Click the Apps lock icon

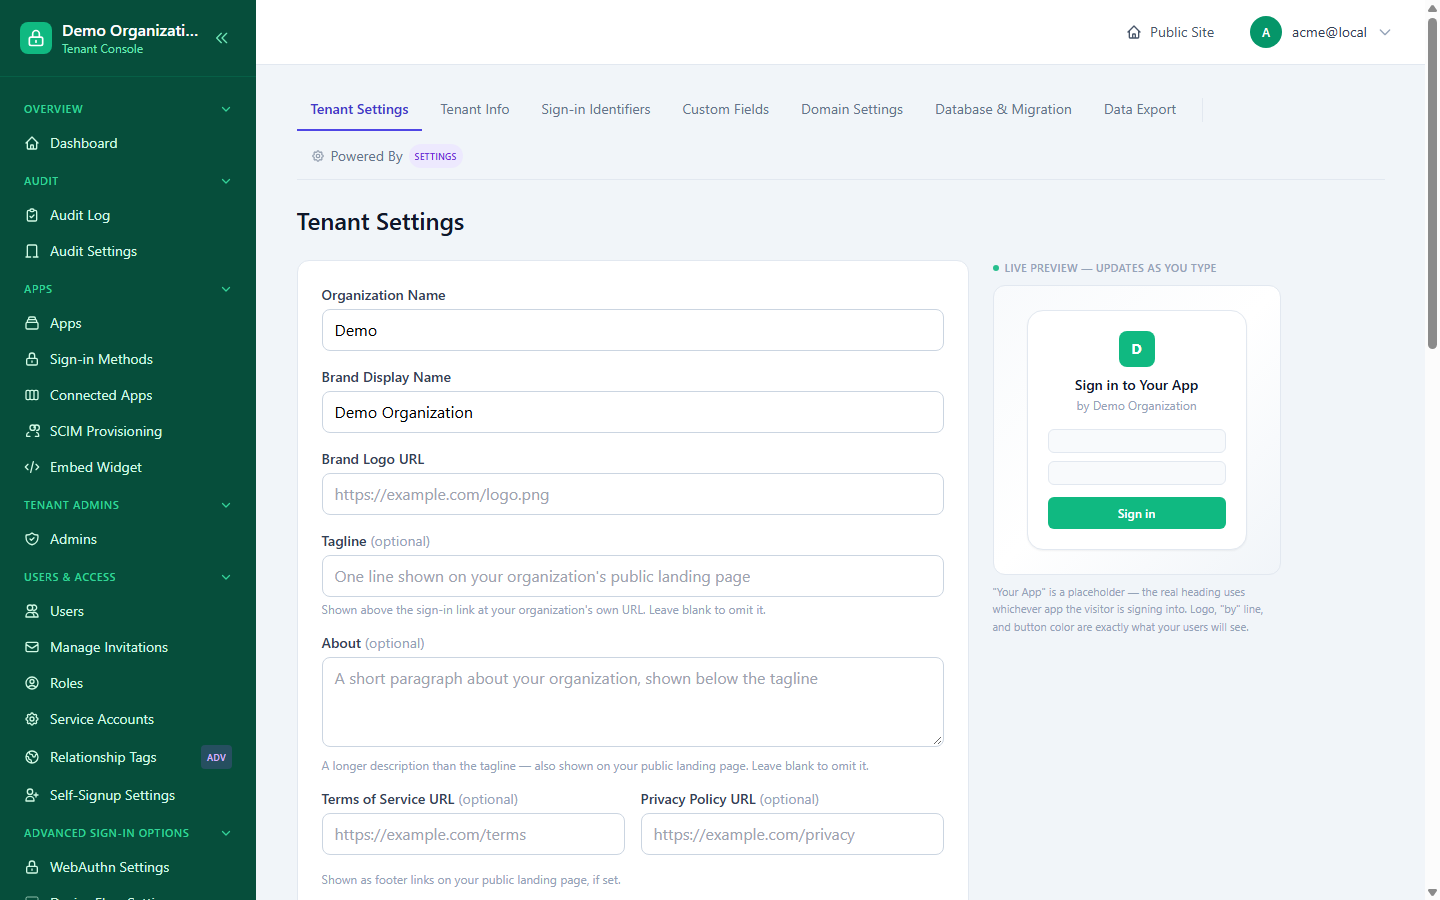tap(32, 323)
